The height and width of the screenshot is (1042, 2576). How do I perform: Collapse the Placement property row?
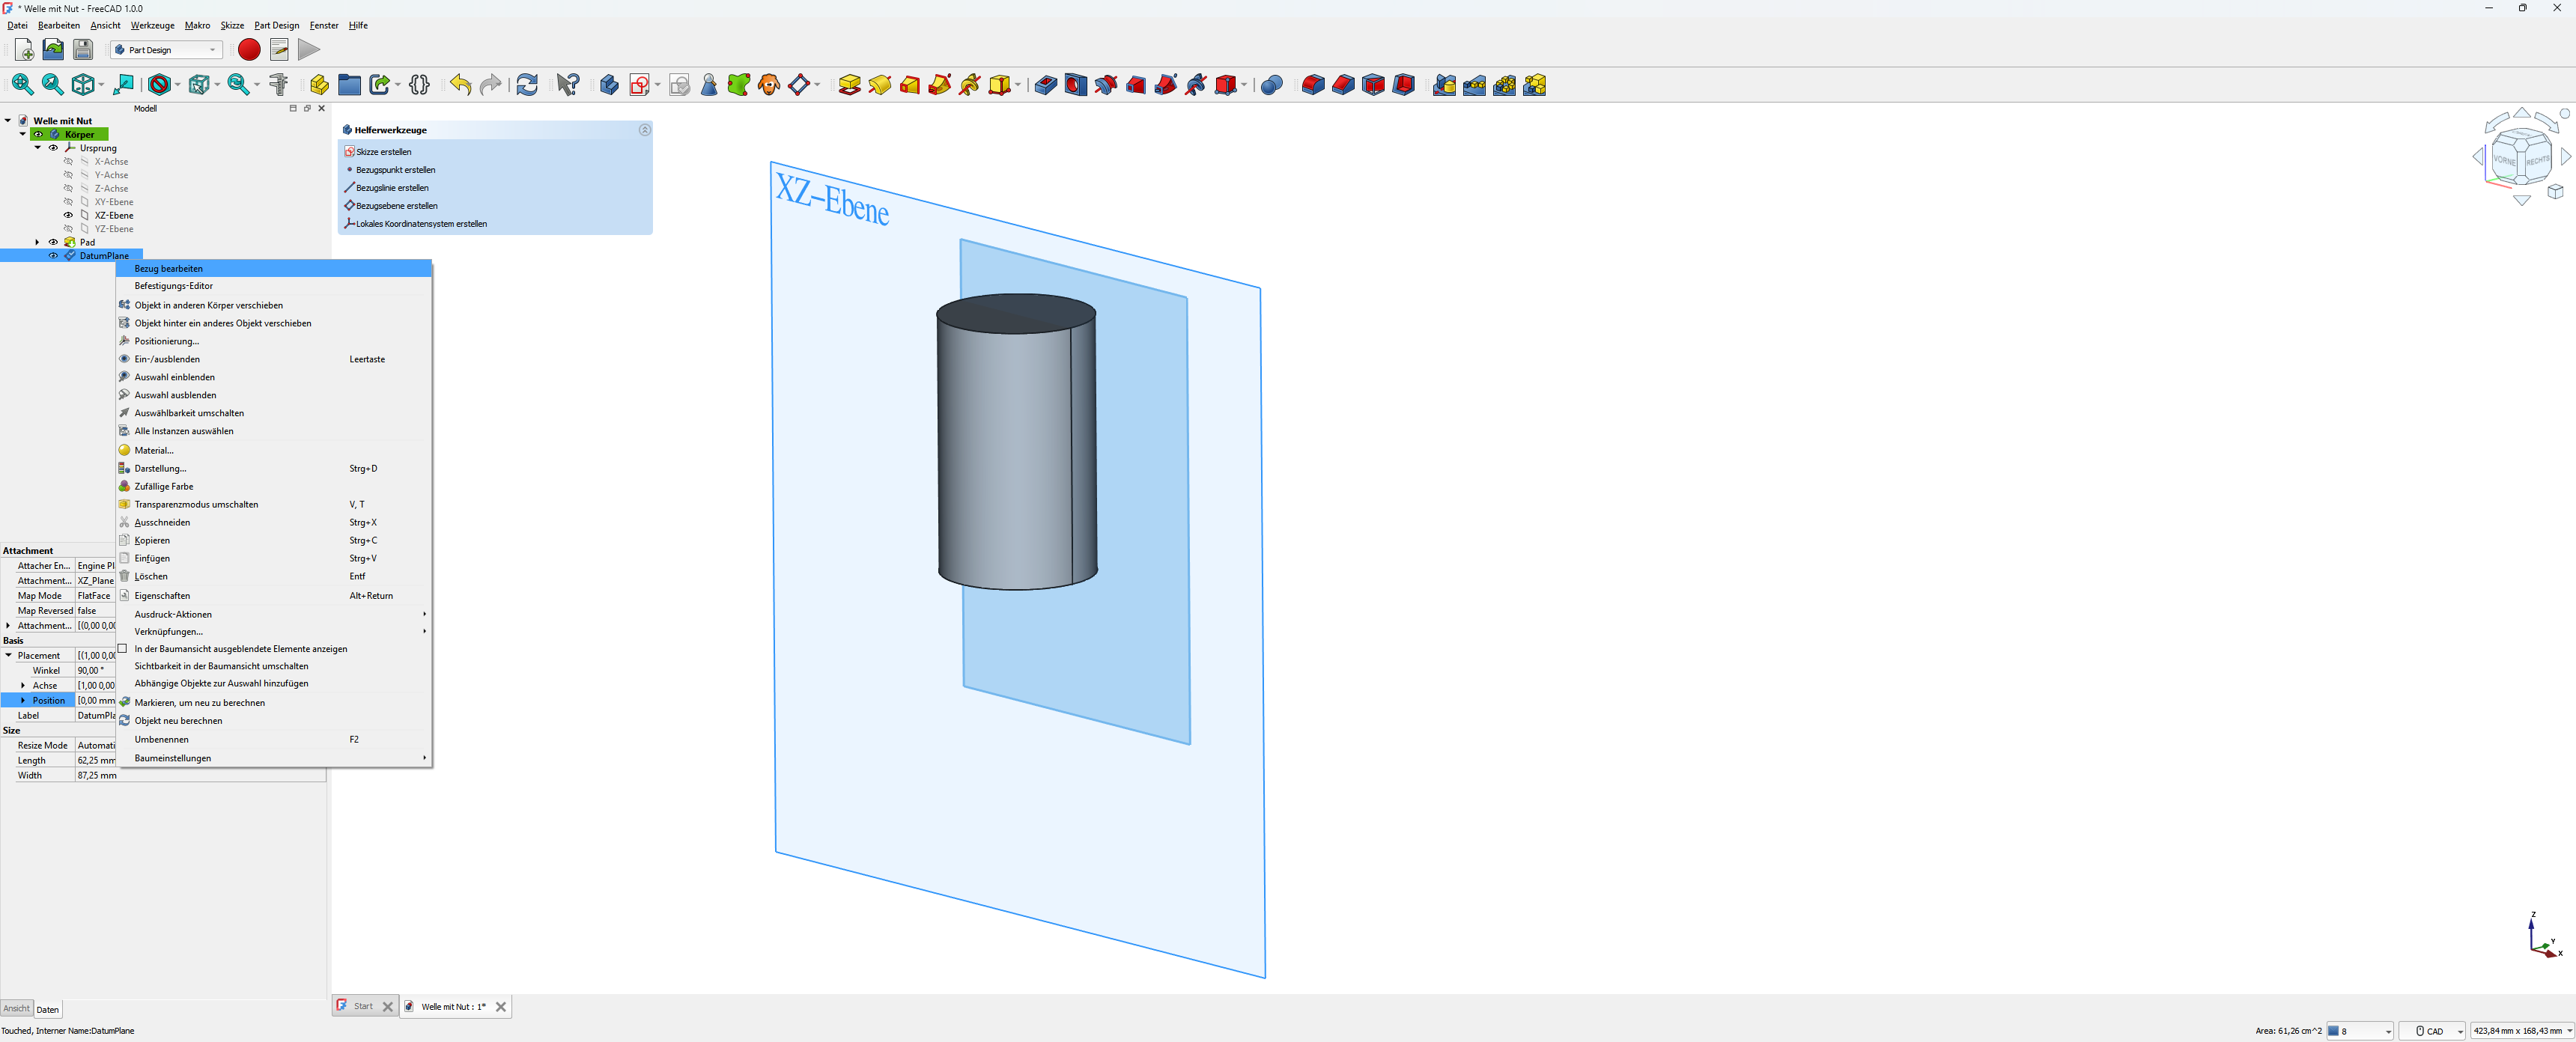pos(8,656)
